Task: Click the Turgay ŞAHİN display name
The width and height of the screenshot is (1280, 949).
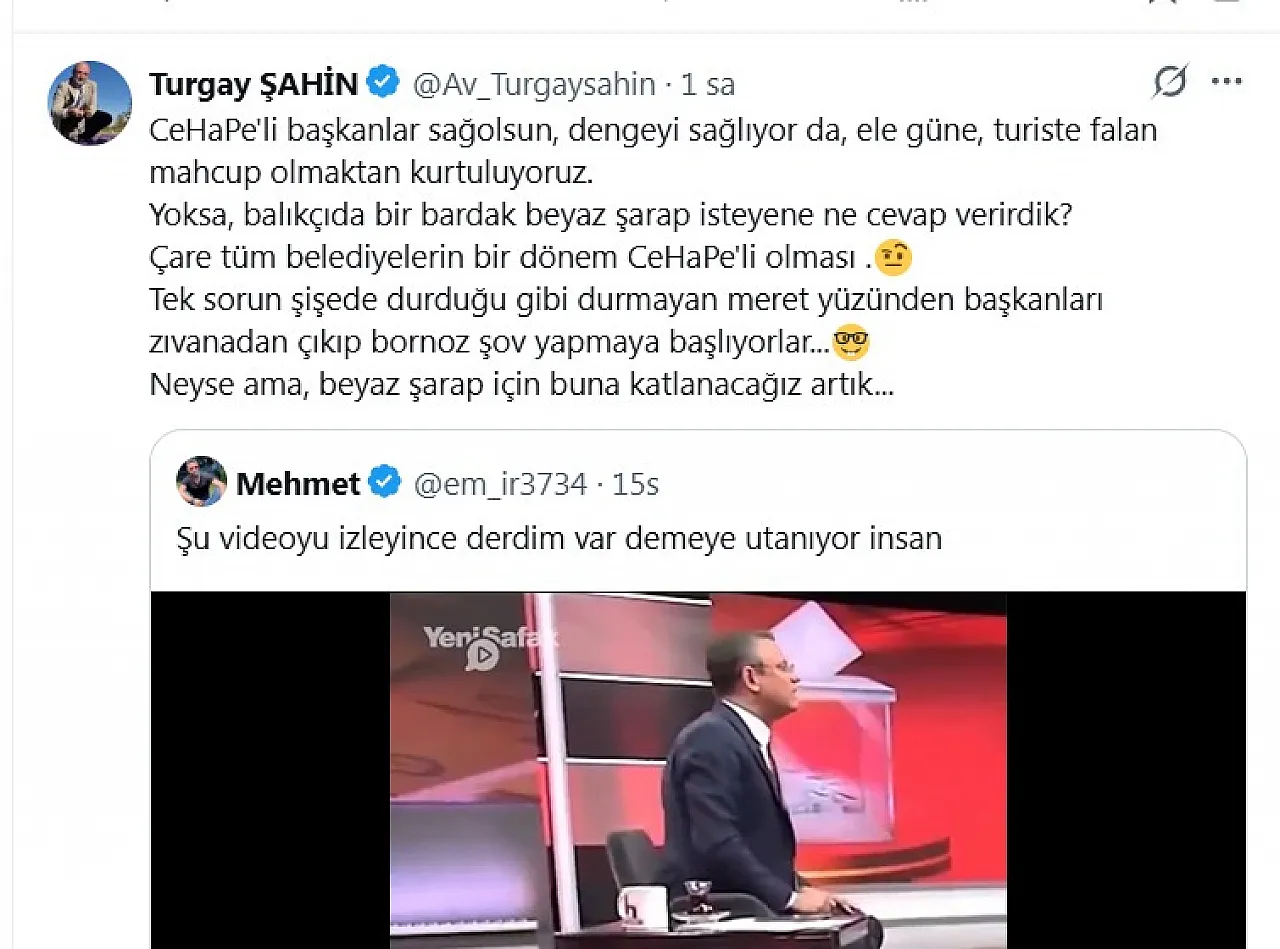Action: (x=253, y=85)
